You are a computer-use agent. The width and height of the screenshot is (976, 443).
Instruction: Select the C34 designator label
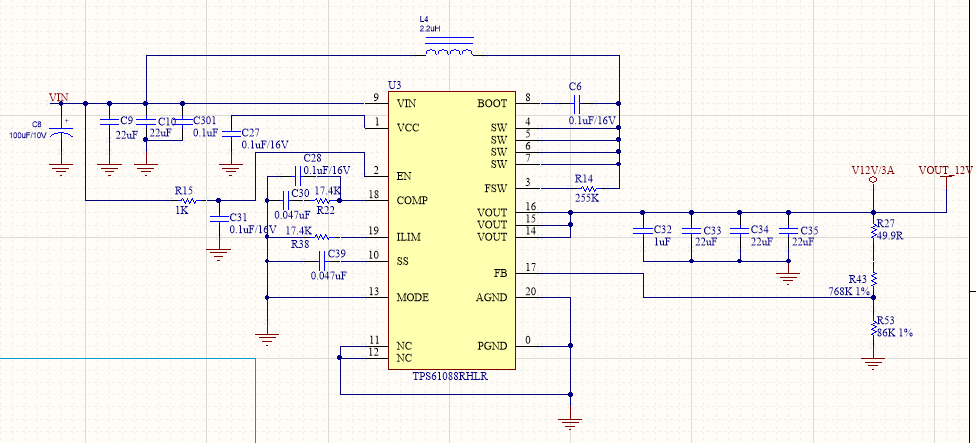(x=760, y=230)
